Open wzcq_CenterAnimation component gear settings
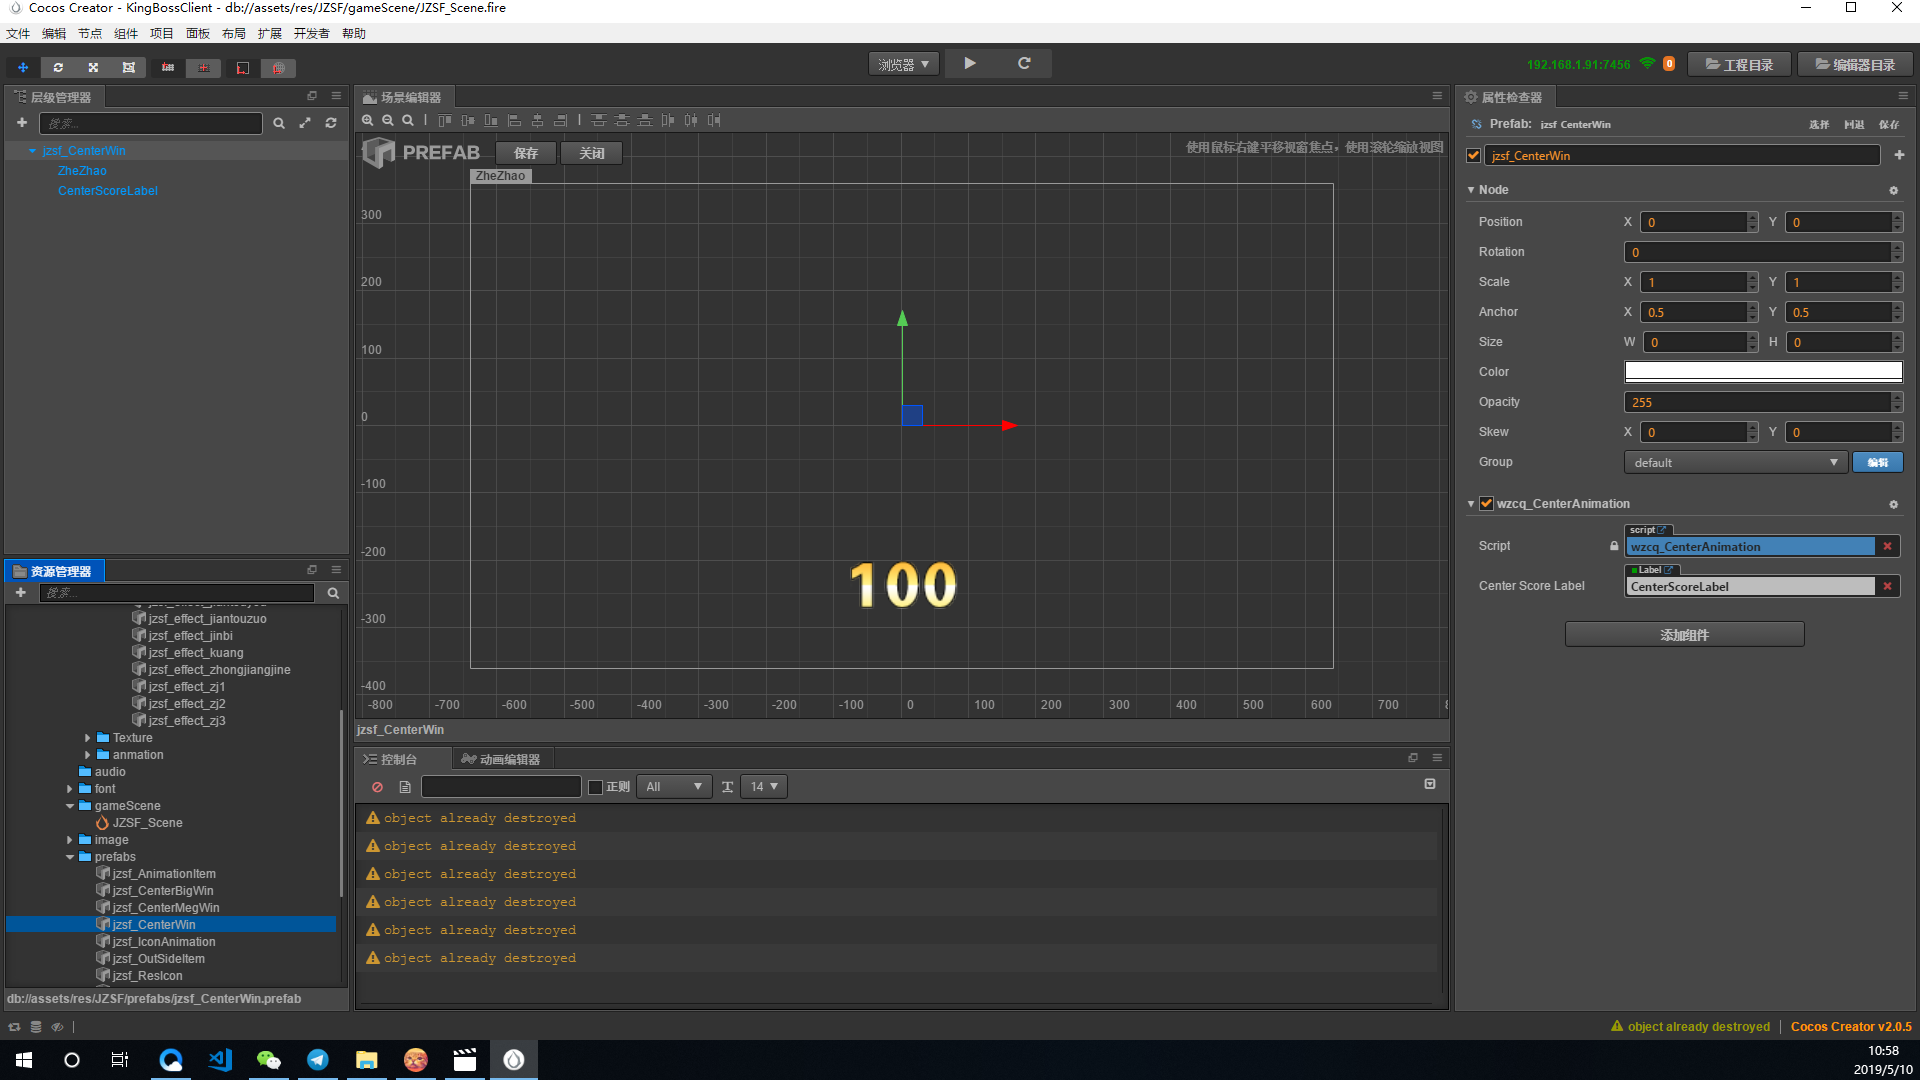1920x1080 pixels. [x=1893, y=505]
